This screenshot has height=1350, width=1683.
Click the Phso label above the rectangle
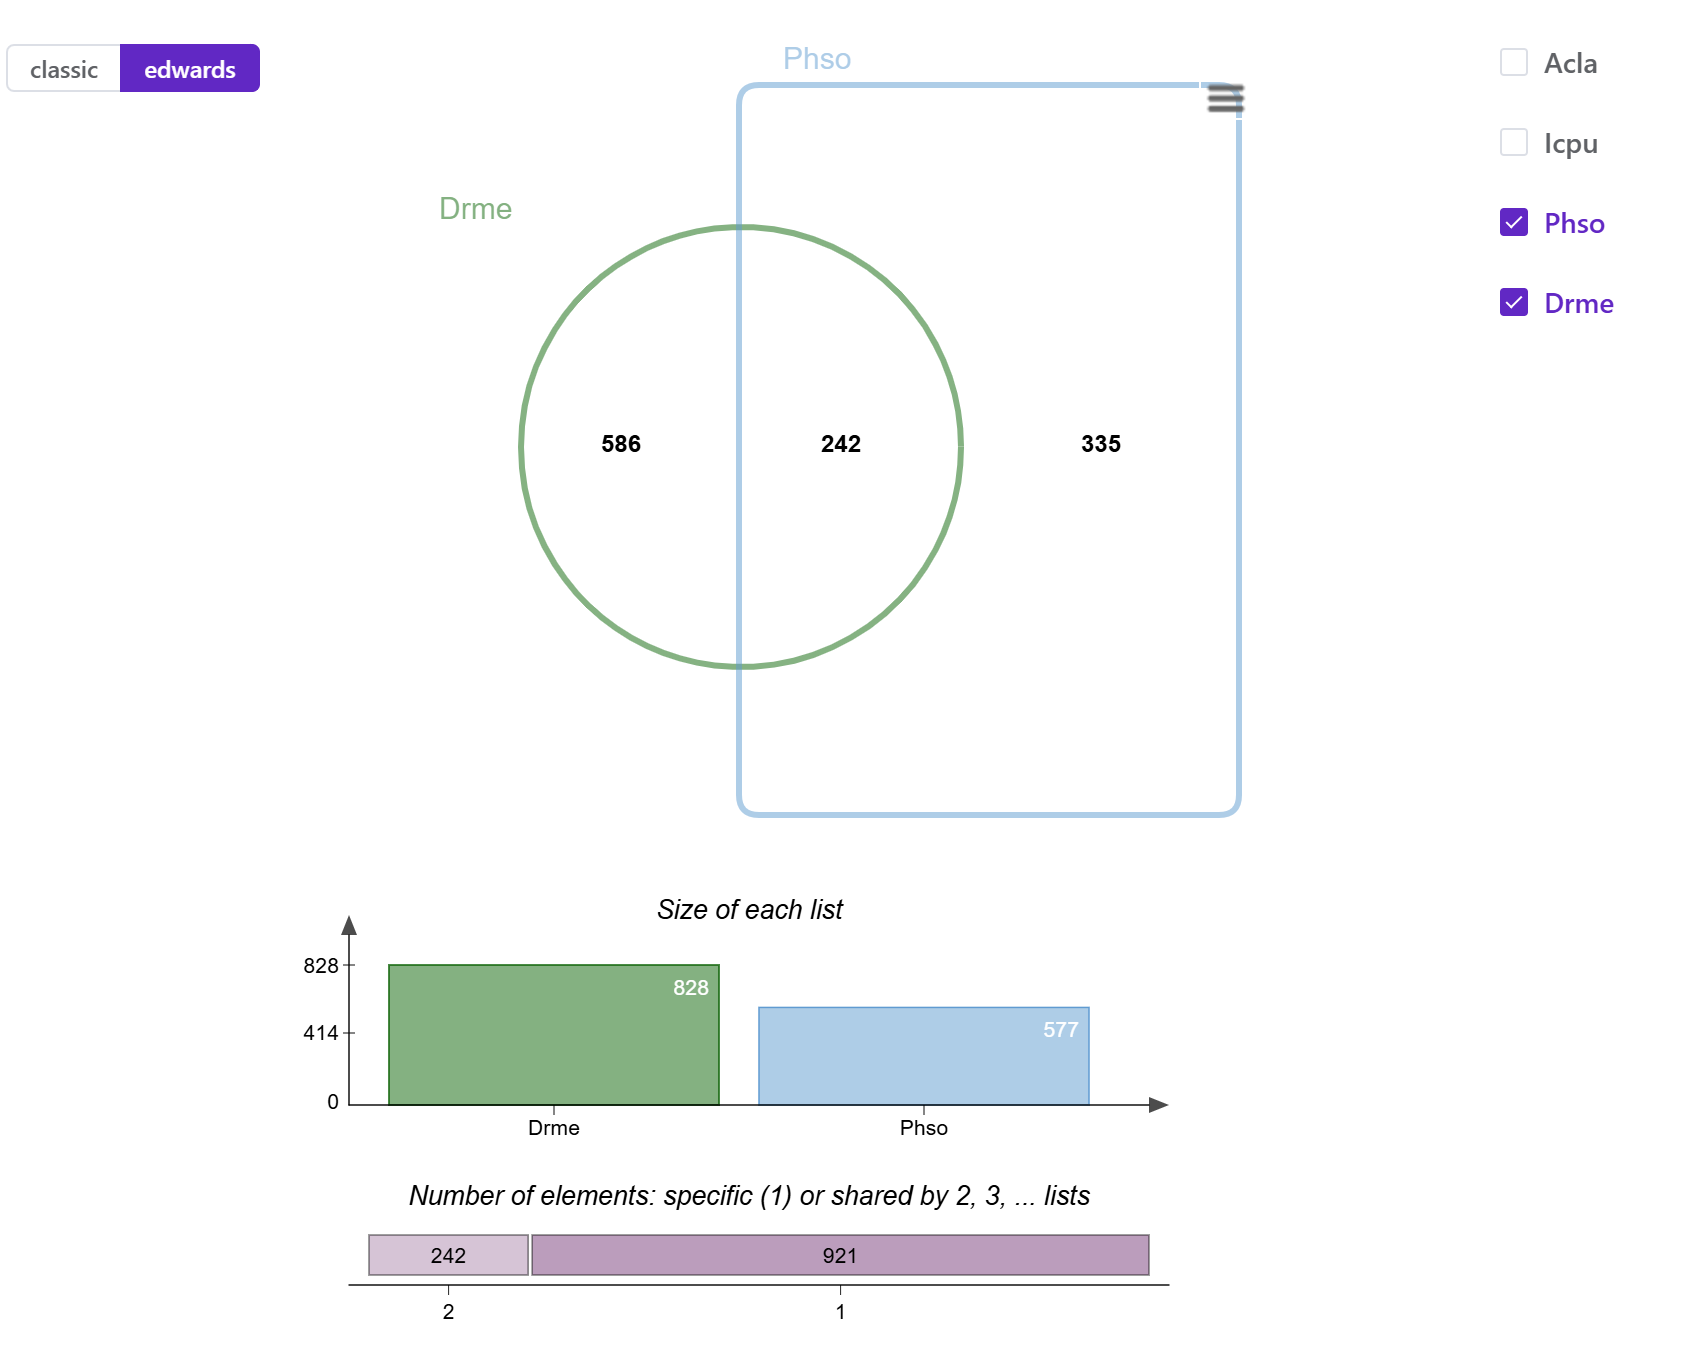pyautogui.click(x=817, y=59)
